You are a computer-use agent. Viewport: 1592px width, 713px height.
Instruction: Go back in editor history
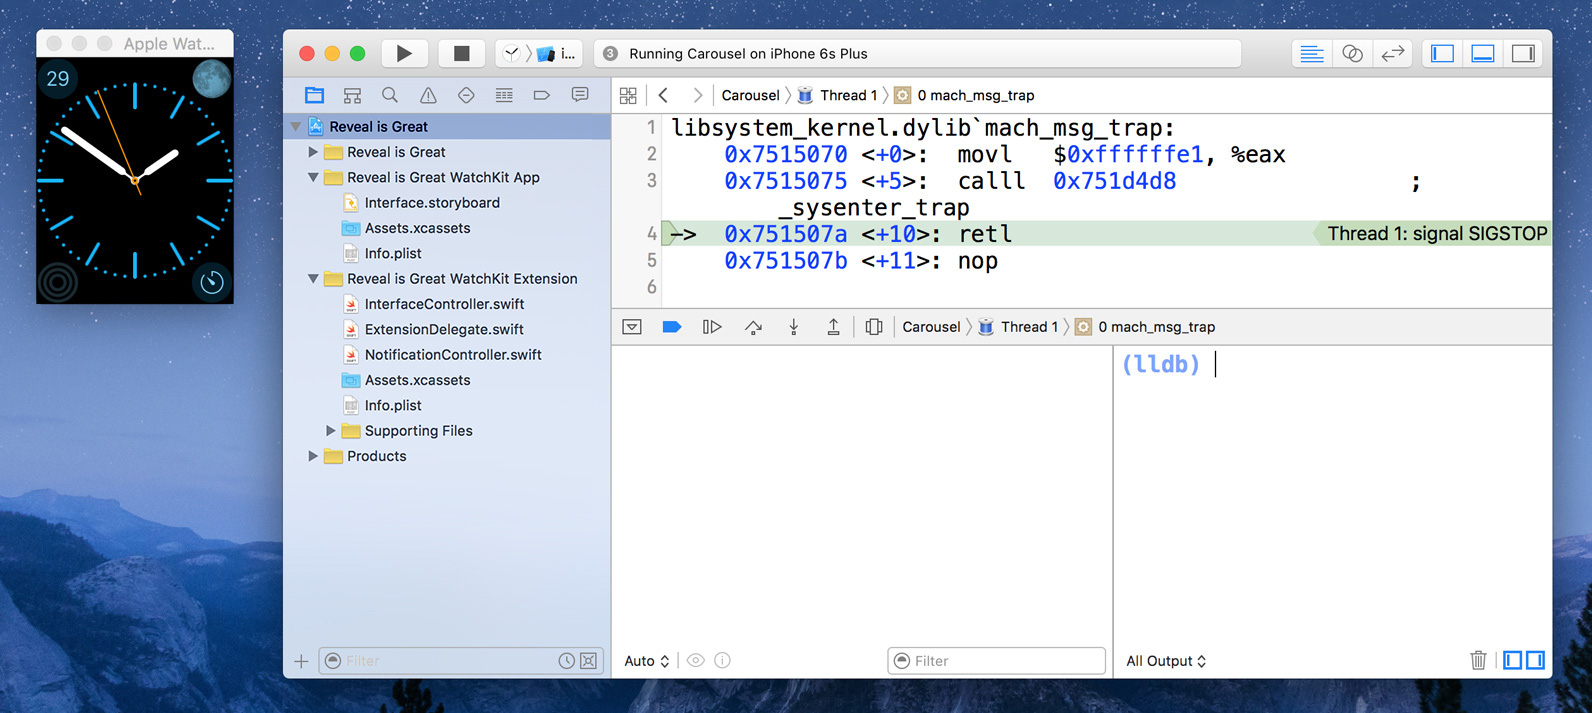(664, 96)
